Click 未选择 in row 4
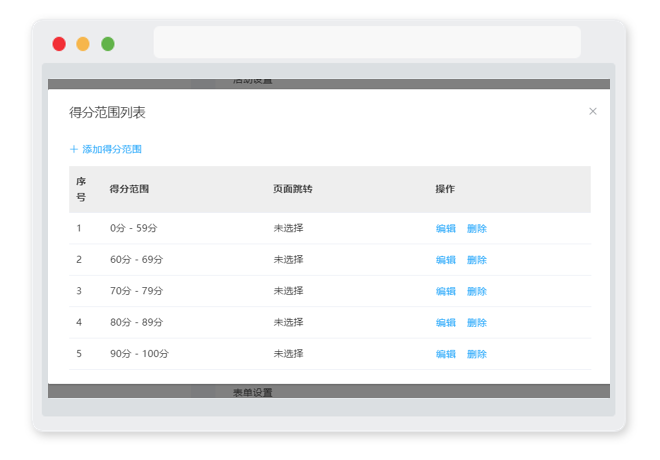 coord(288,322)
